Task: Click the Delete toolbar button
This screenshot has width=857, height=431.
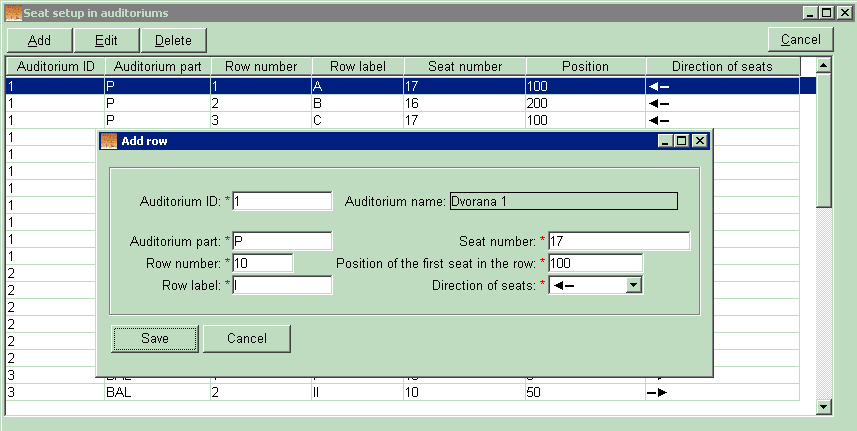Action: pyautogui.click(x=173, y=40)
